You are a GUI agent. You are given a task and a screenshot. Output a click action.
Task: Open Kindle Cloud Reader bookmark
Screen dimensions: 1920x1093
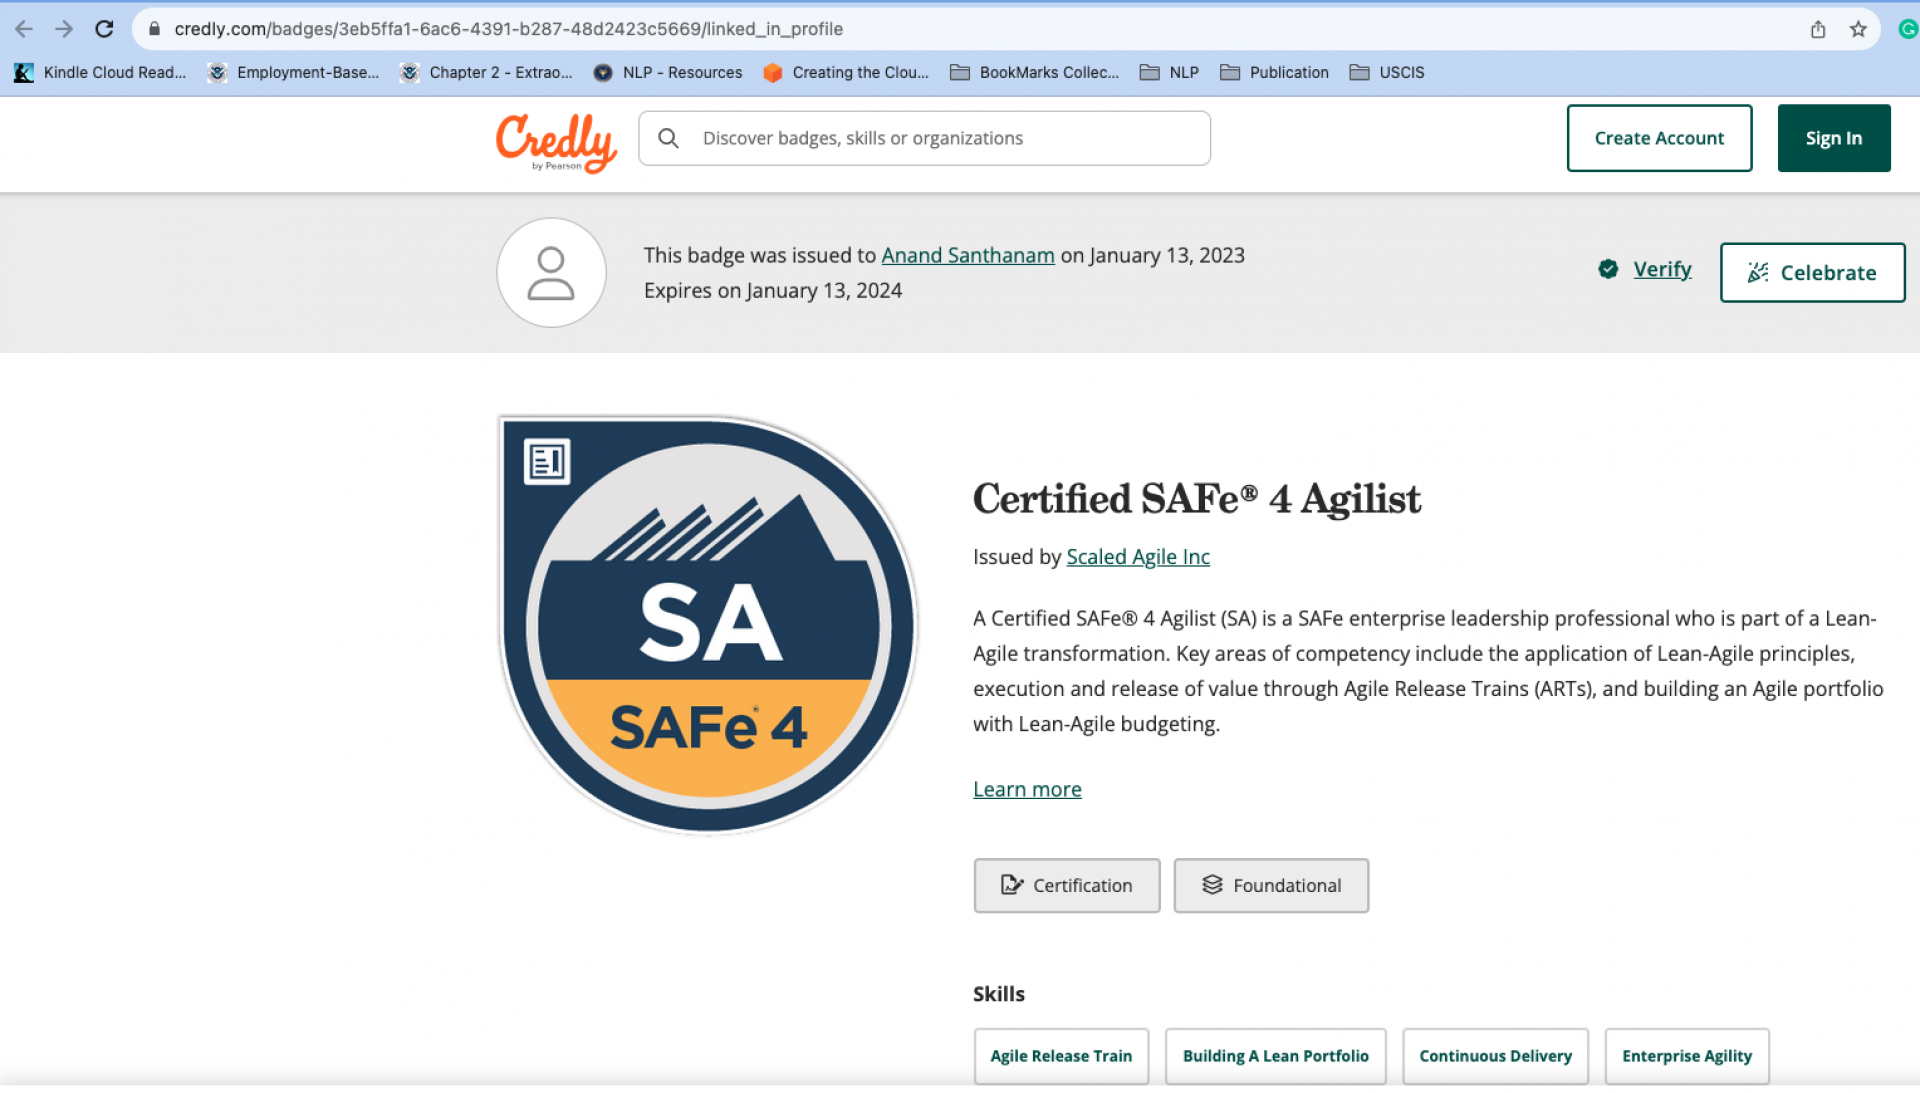coord(100,72)
